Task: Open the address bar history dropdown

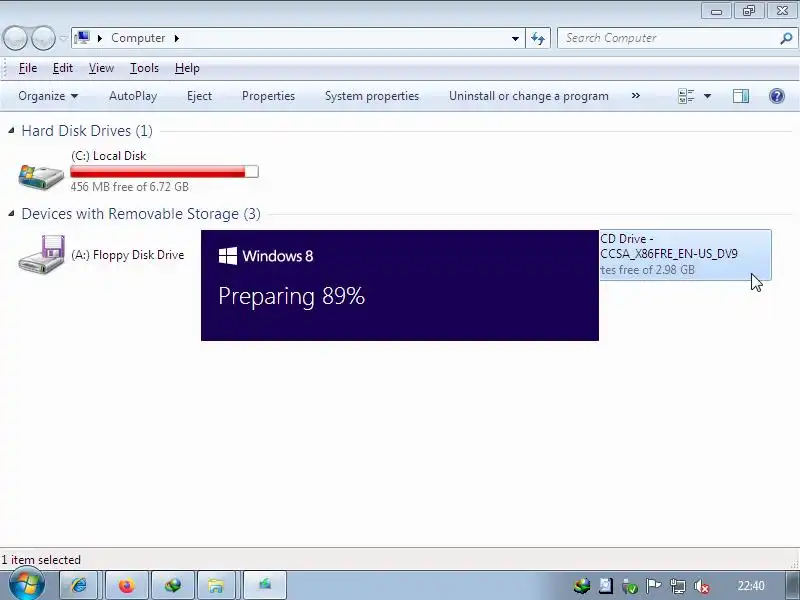Action: pyautogui.click(x=515, y=38)
